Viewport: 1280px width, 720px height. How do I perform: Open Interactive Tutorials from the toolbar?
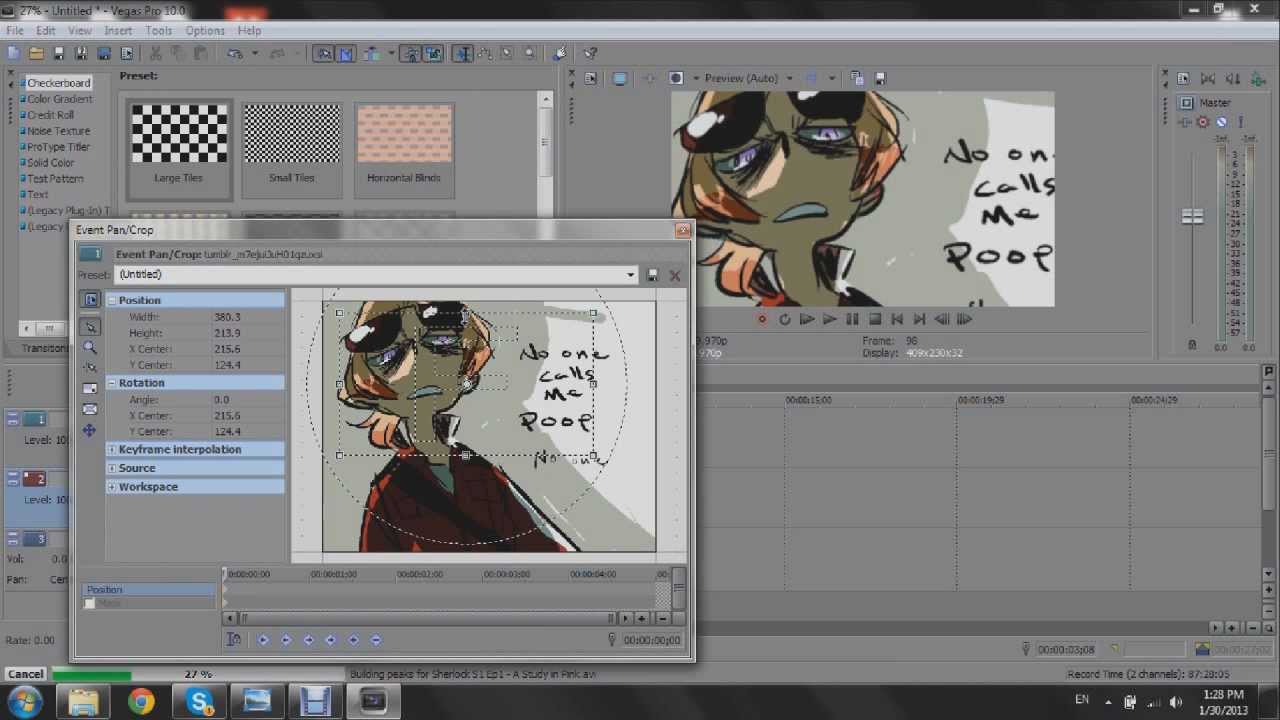pos(560,53)
